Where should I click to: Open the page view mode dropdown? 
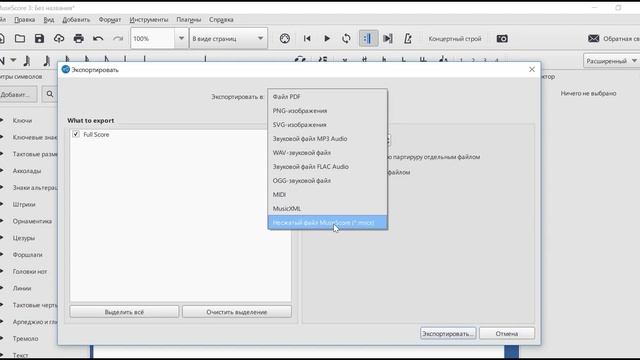[x=228, y=38]
